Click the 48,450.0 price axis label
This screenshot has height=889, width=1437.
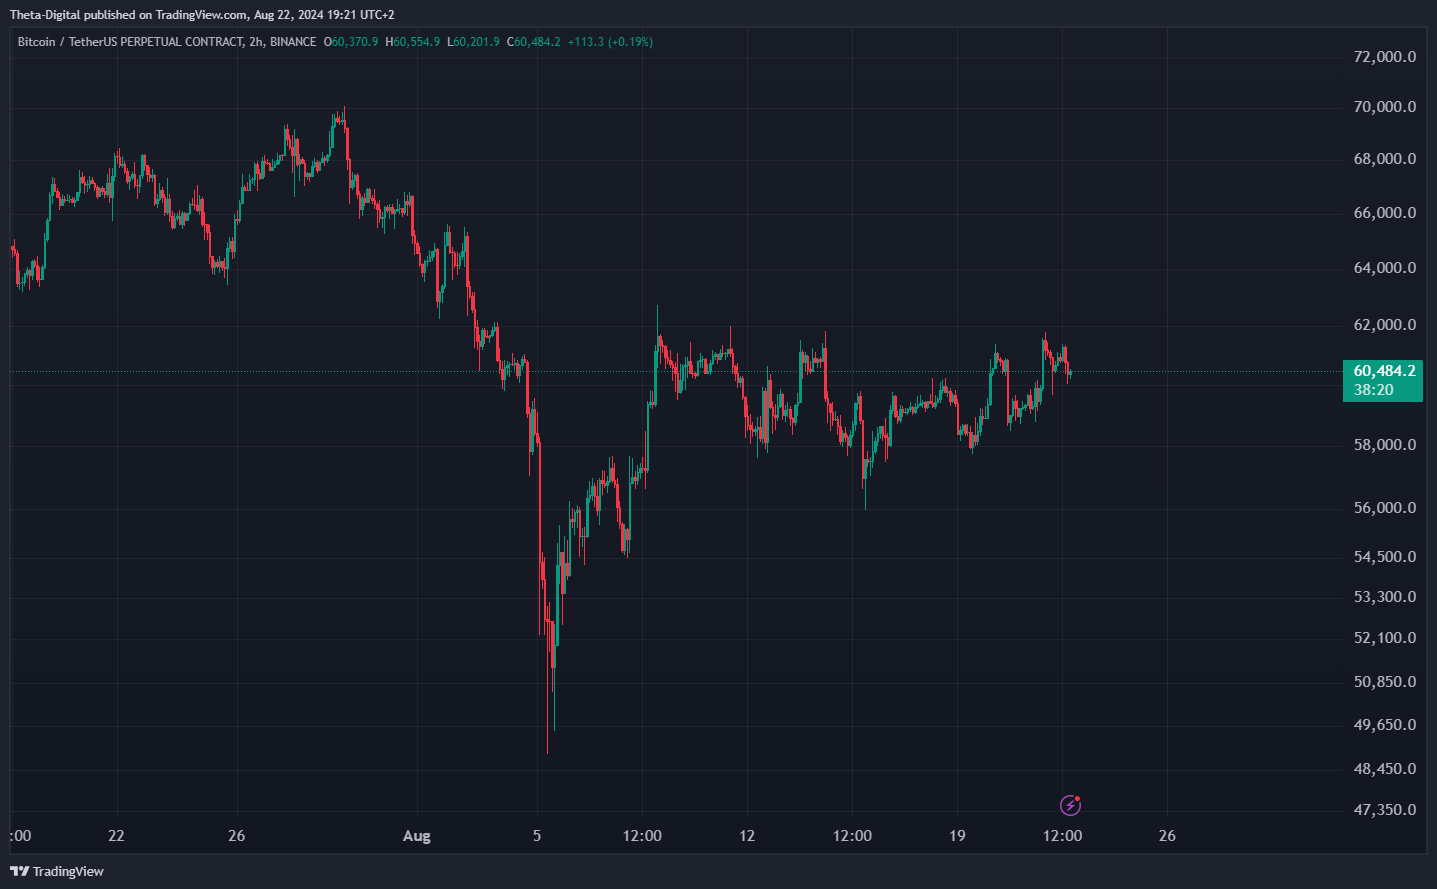tap(1384, 769)
